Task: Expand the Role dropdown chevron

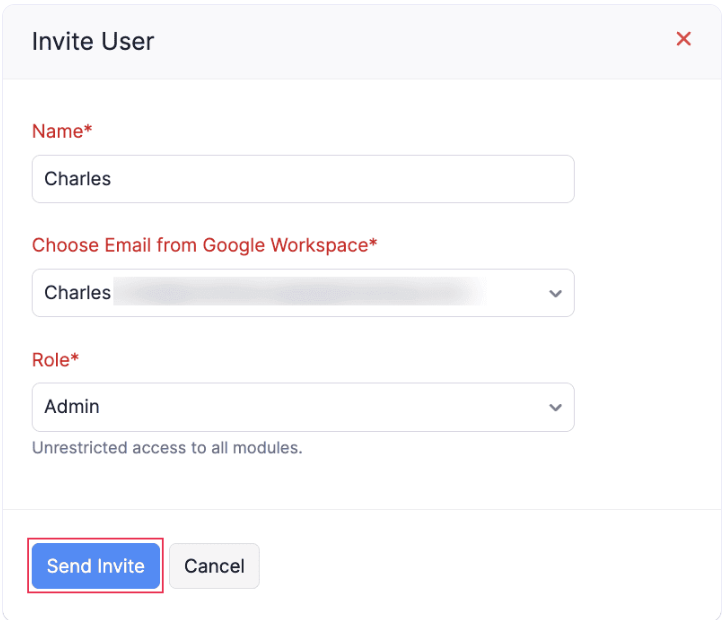Action: (x=555, y=408)
